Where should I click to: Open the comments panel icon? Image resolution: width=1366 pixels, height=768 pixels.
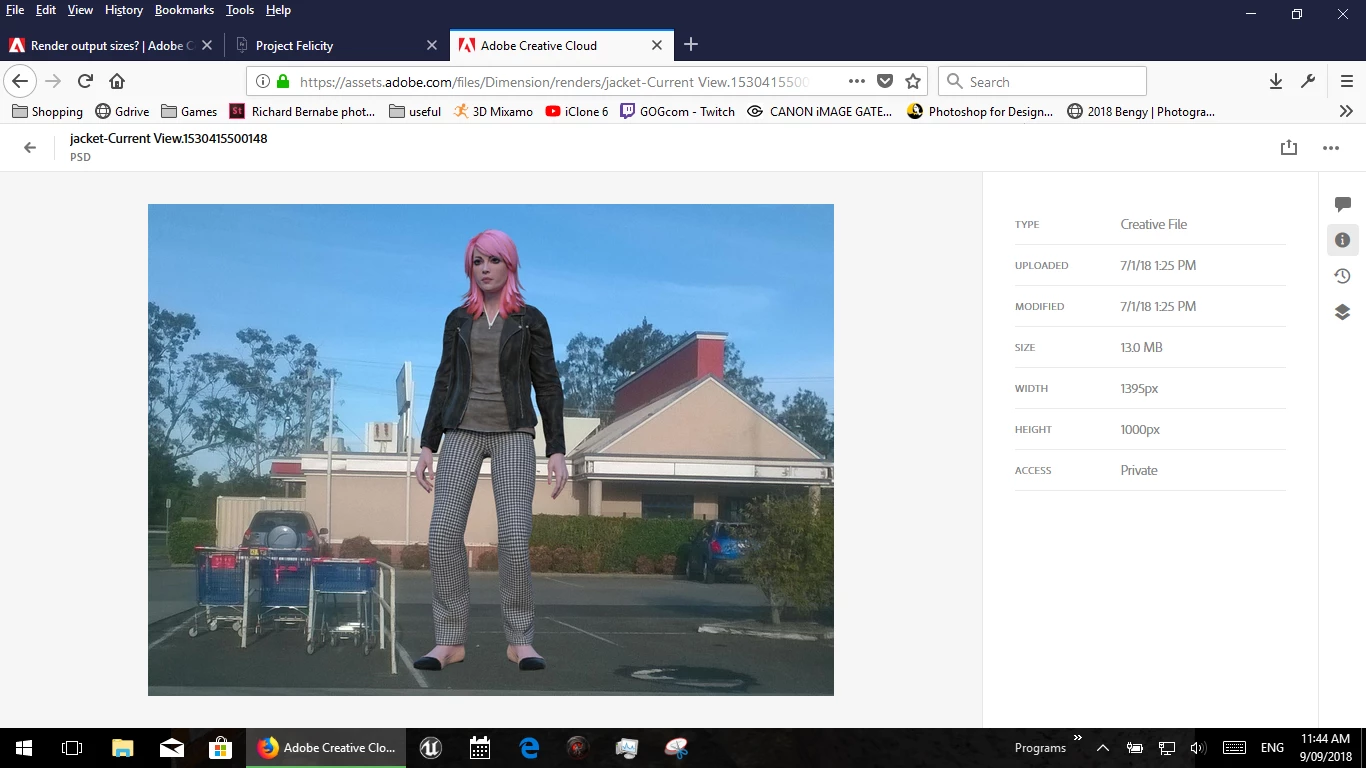click(1342, 204)
